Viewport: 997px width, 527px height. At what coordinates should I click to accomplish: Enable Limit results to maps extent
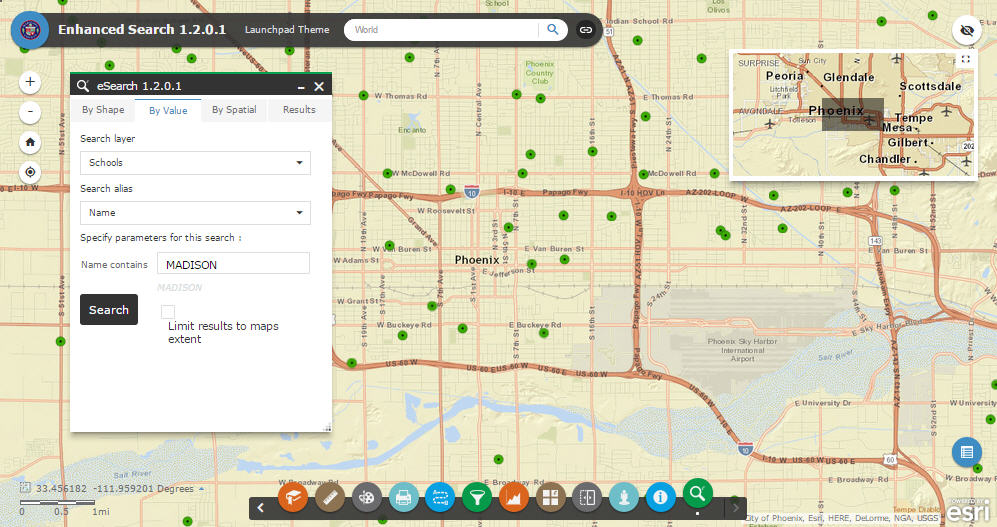coord(168,311)
